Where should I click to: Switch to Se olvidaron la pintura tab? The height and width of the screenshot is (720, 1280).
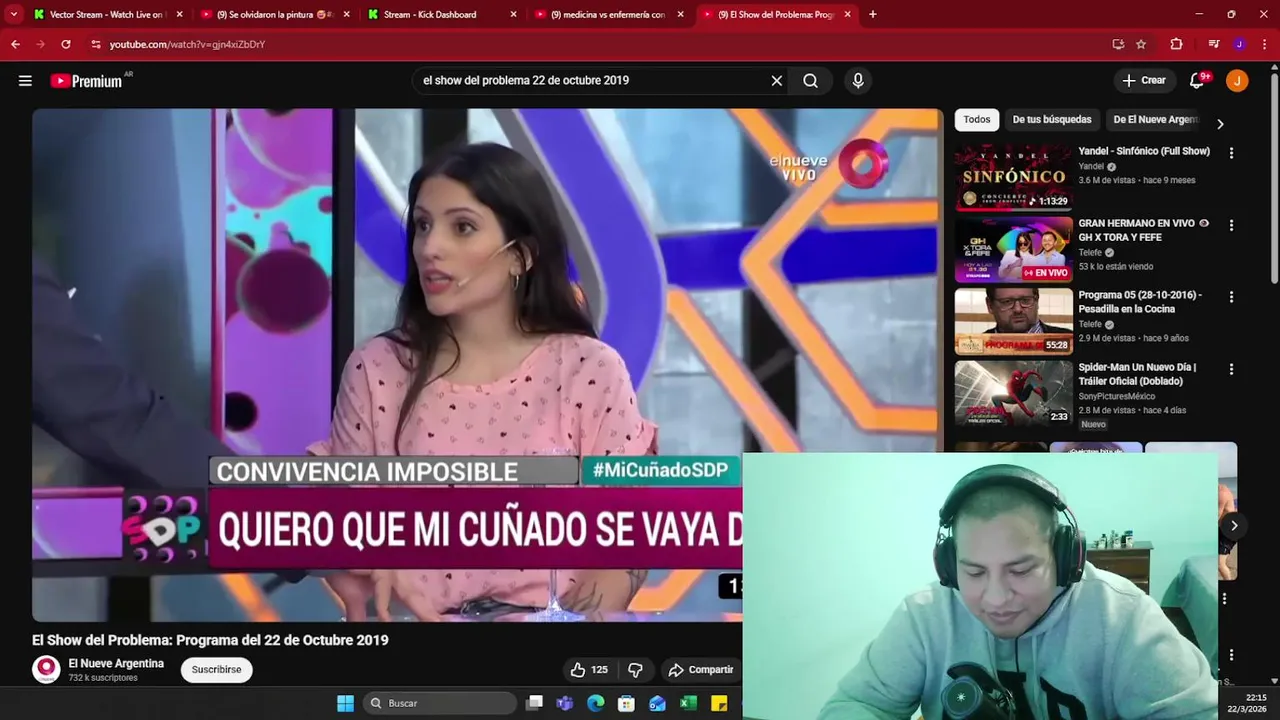[274, 14]
